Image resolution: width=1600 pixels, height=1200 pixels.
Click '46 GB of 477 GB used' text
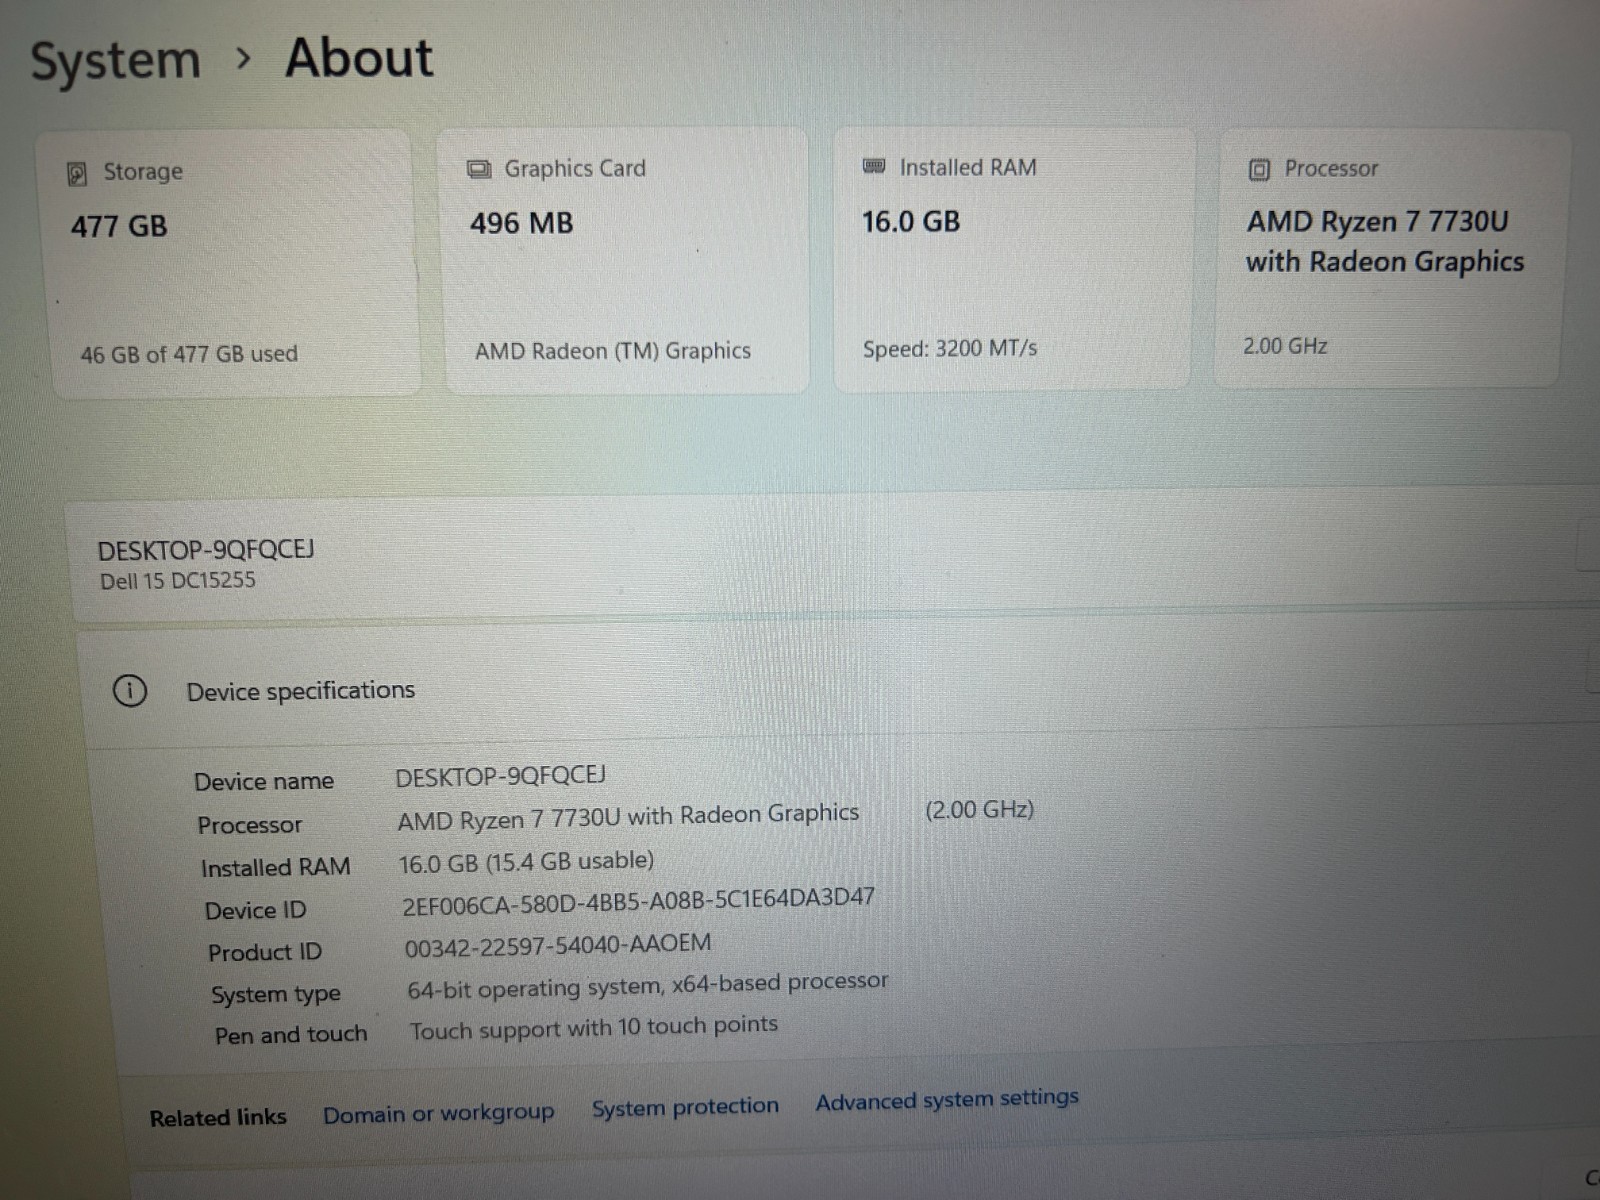(189, 354)
